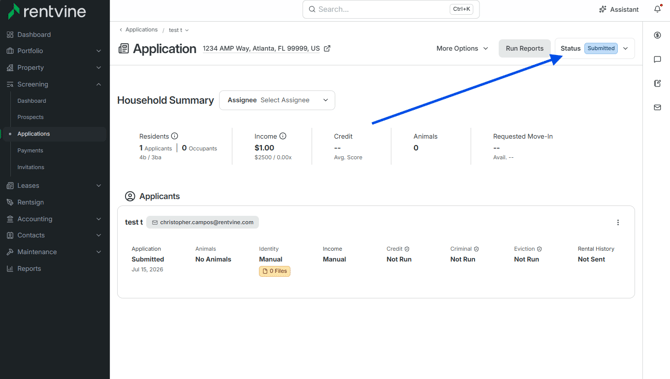Screen dimensions: 670x379
Task: Click the 1 Applicants count
Action: tap(156, 148)
